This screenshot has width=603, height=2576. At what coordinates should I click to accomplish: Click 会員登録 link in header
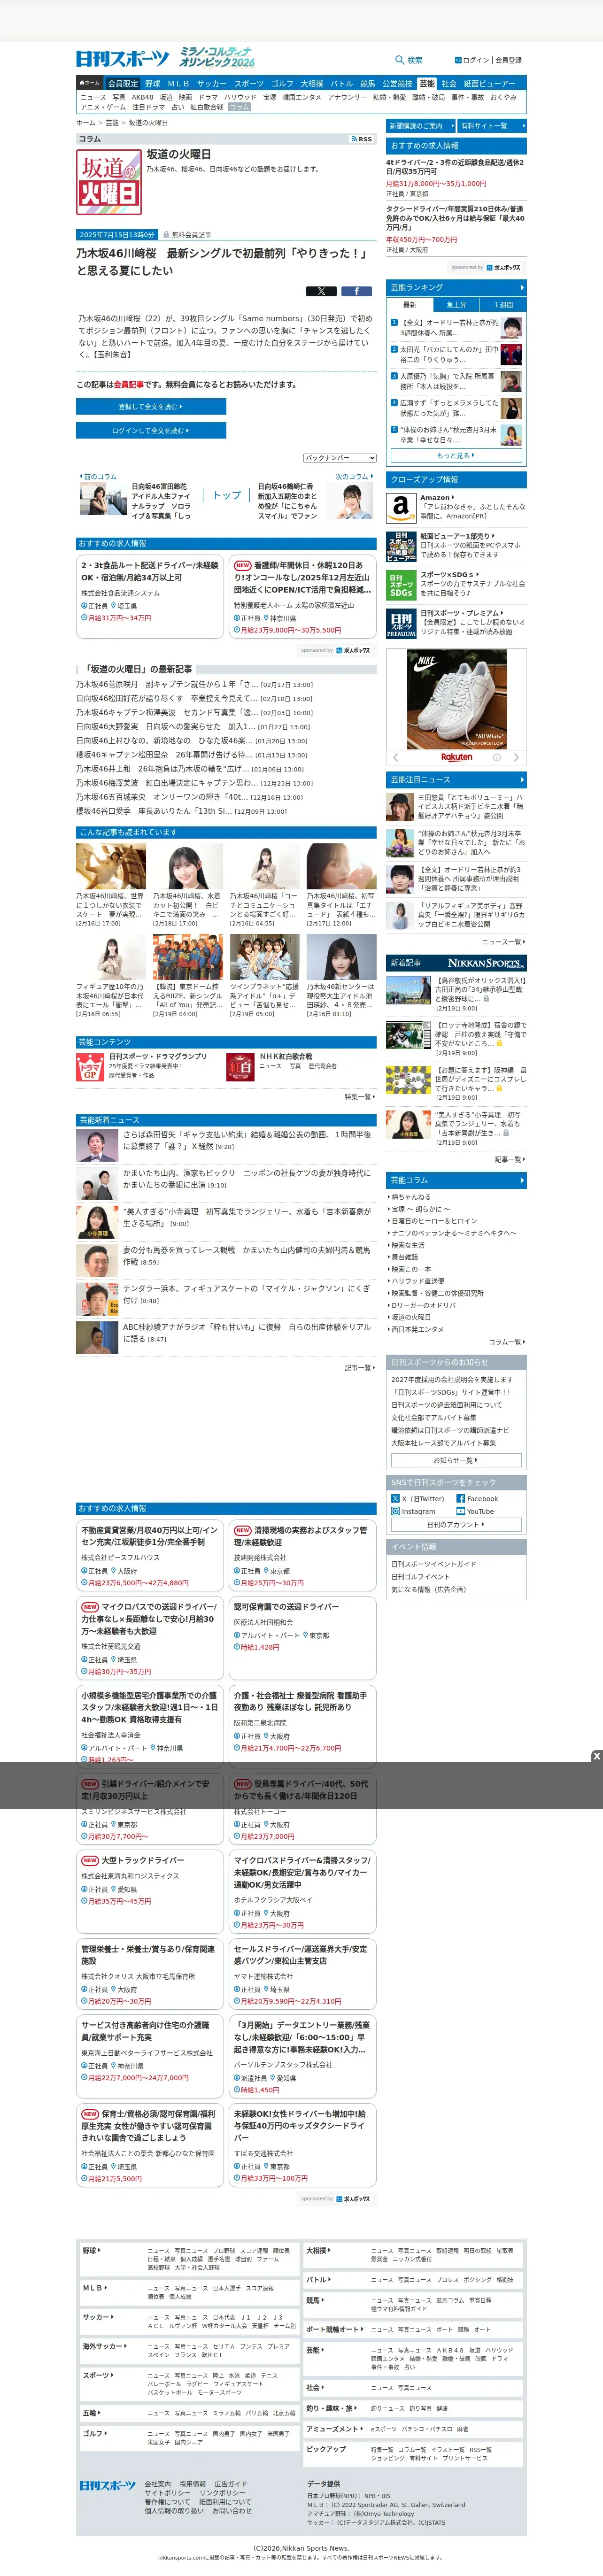tap(508, 60)
